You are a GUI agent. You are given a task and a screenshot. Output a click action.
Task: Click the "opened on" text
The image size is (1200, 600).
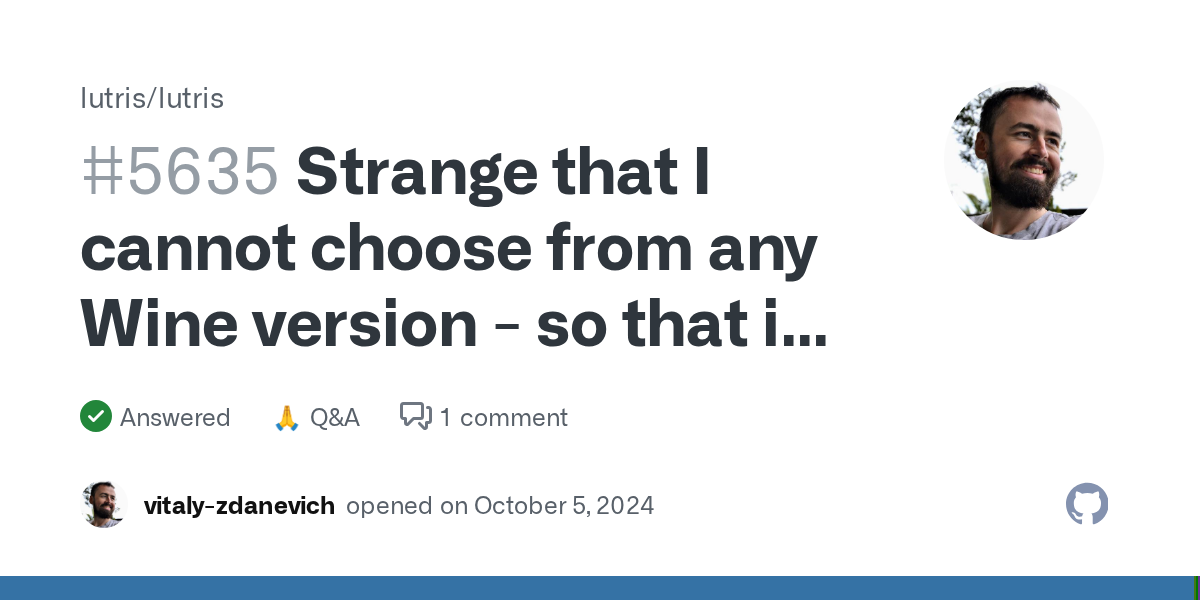(407, 506)
